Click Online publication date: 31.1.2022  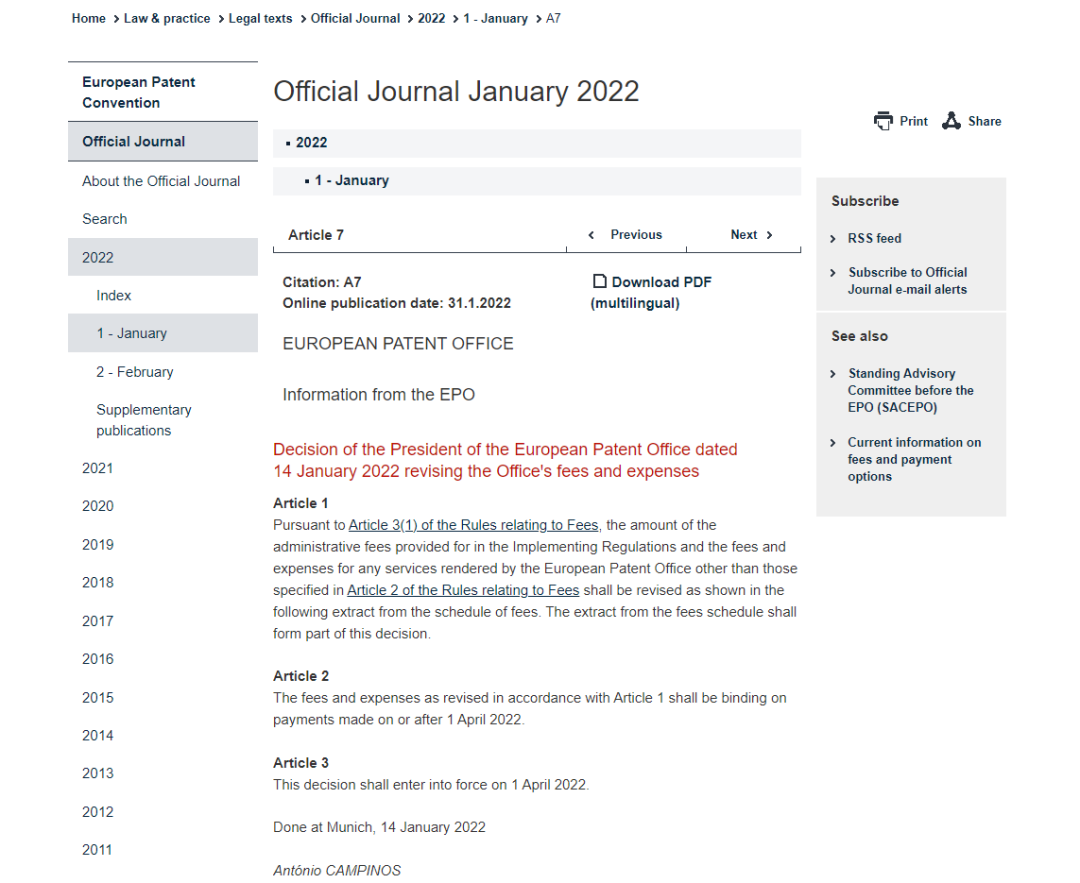click(x=397, y=303)
